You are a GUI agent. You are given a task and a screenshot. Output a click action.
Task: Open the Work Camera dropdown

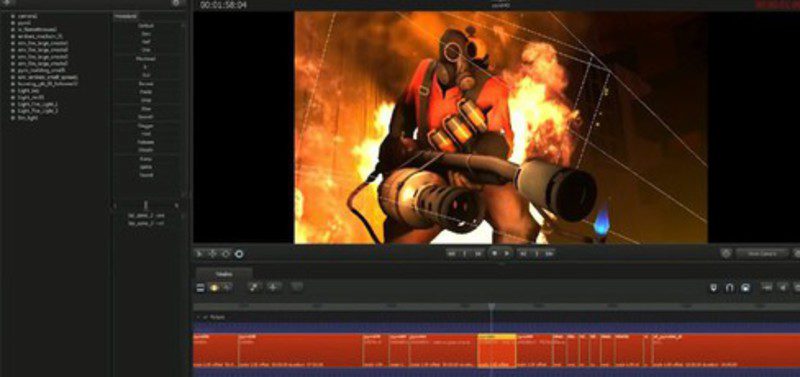coord(762,253)
